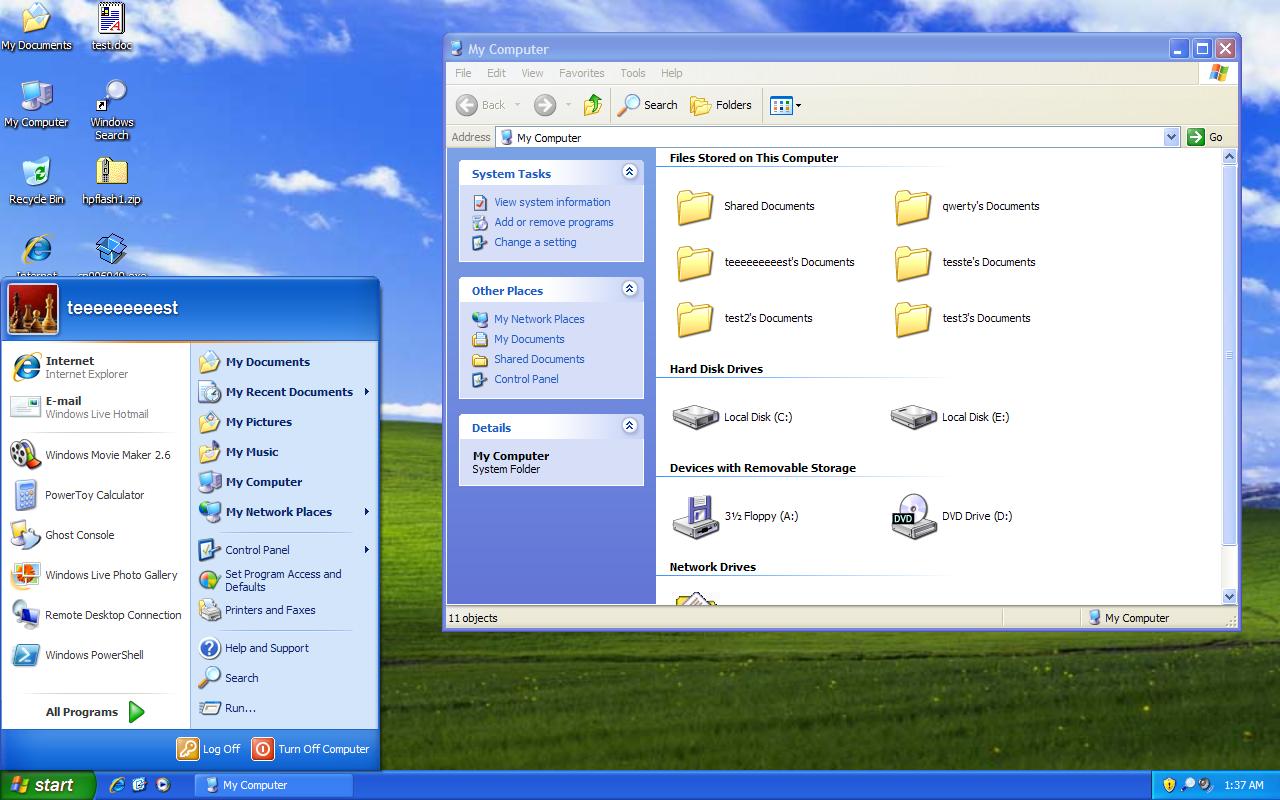Viewport: 1280px width, 800px height.
Task: Launch PowerToy Calculator
Action: tap(96, 495)
